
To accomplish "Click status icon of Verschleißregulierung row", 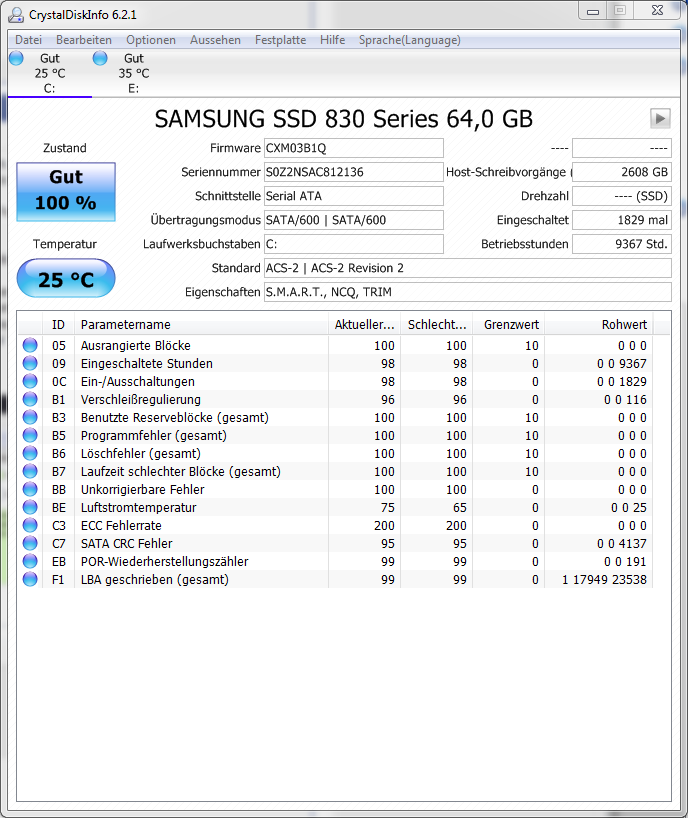I will (x=30, y=399).
